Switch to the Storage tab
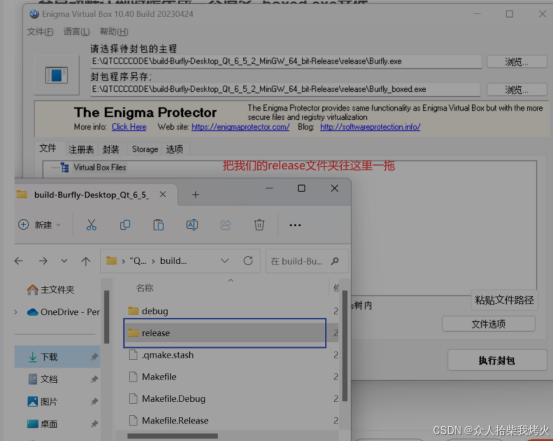This screenshot has height=442, width=554. coord(145,149)
